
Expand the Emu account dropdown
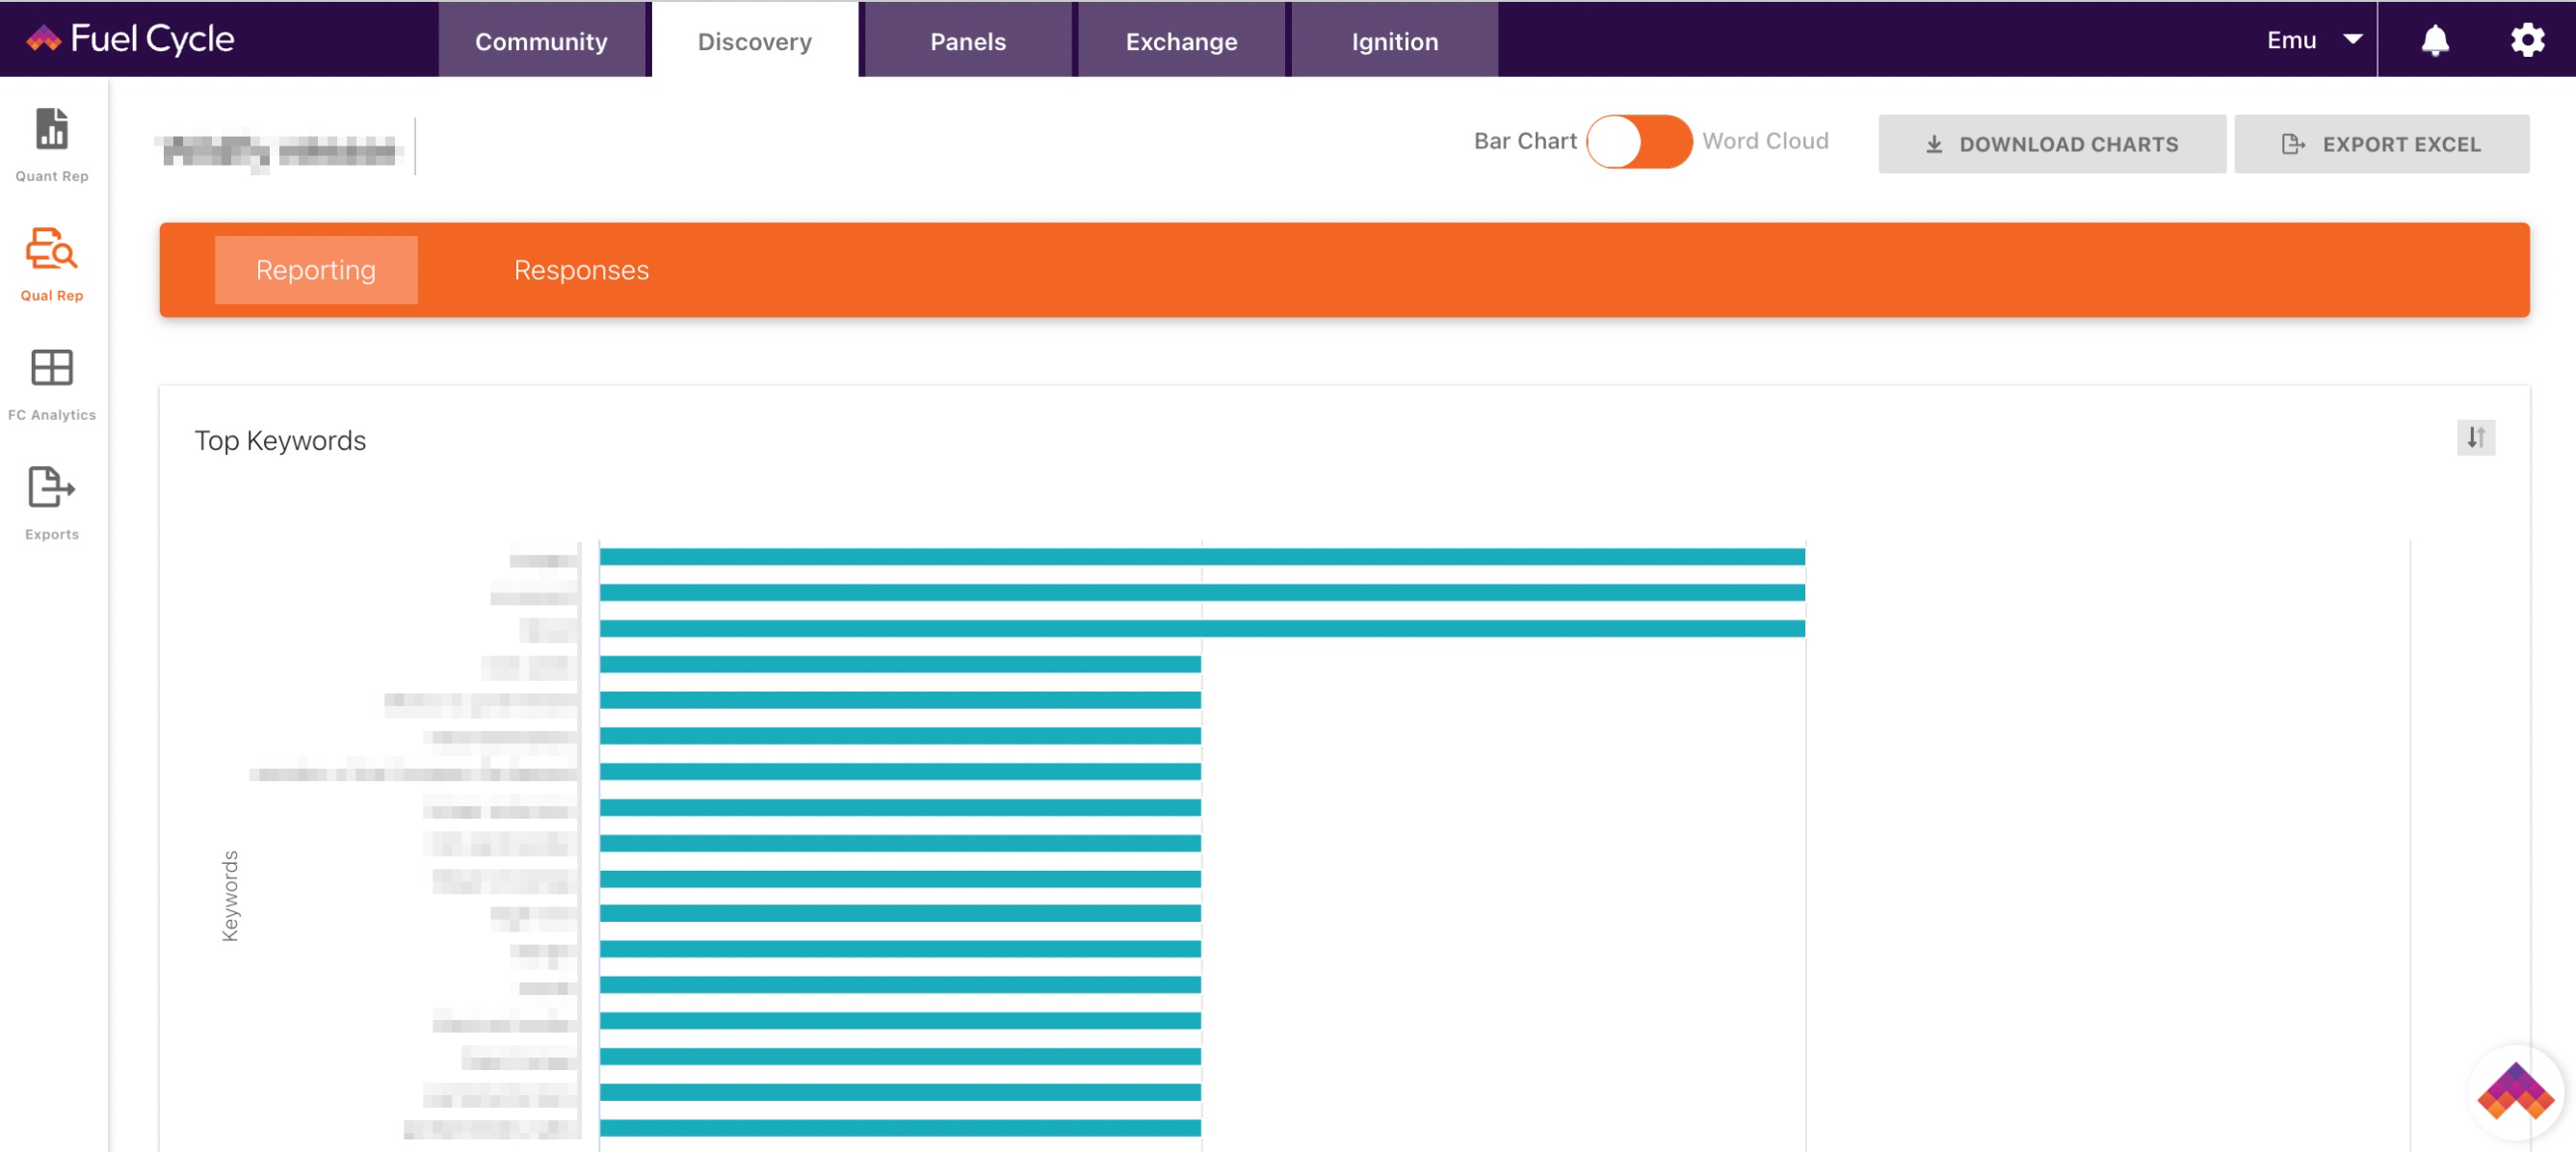pyautogui.click(x=2314, y=40)
